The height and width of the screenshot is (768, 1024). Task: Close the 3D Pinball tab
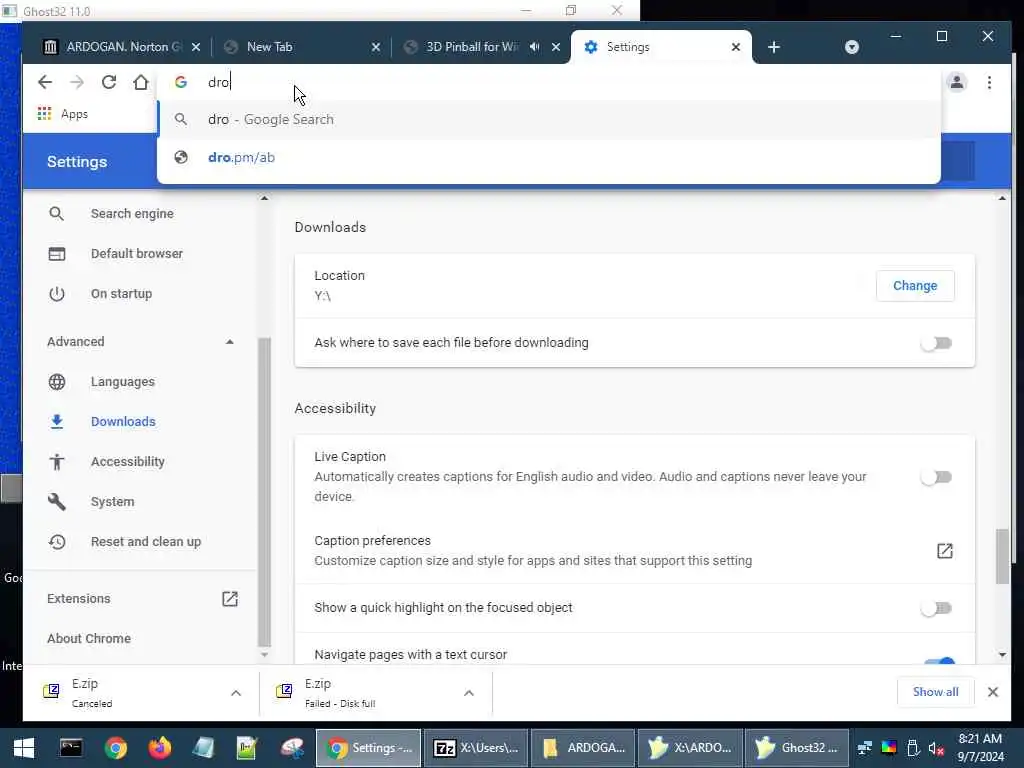556,47
